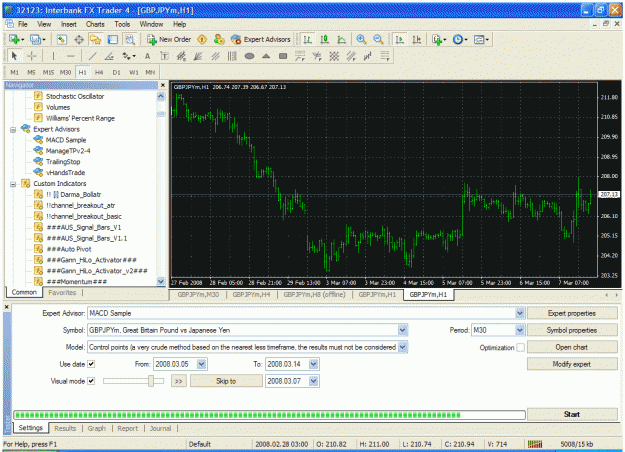Toggle the chart Auto Scroll icon
The height and width of the screenshot is (452, 625).
399,39
